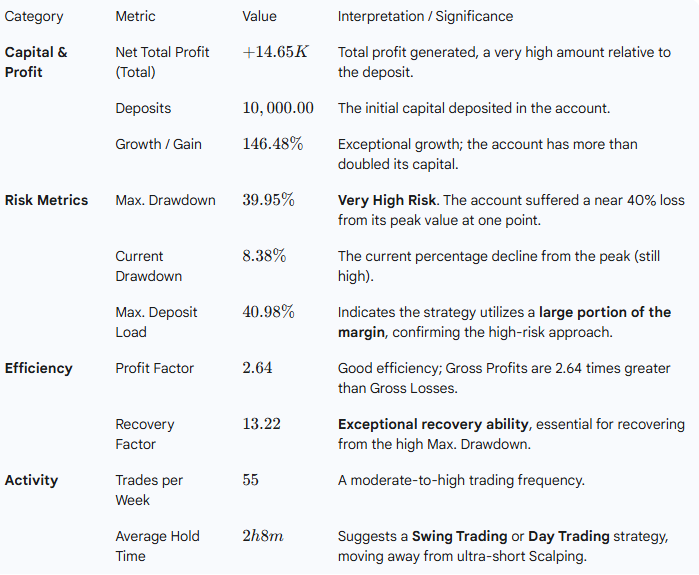Click the 8.38% current drawdown value
Screen dimensions: 699x575
click(x=264, y=256)
